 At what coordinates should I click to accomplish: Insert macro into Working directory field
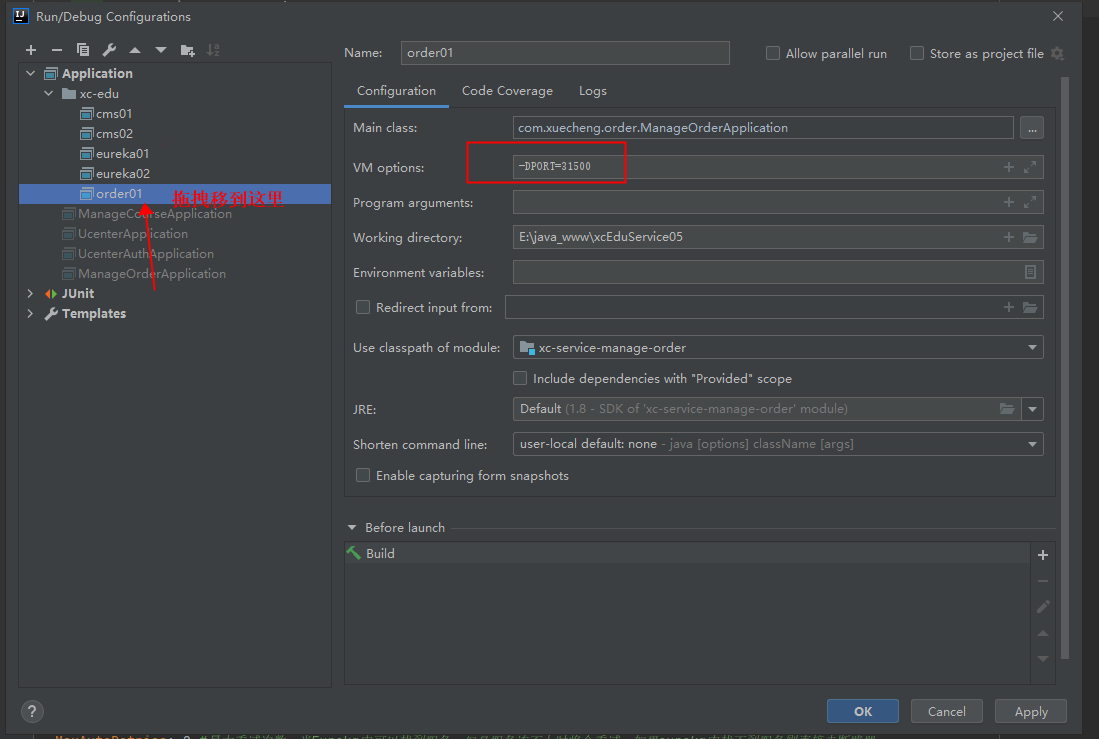(1009, 237)
